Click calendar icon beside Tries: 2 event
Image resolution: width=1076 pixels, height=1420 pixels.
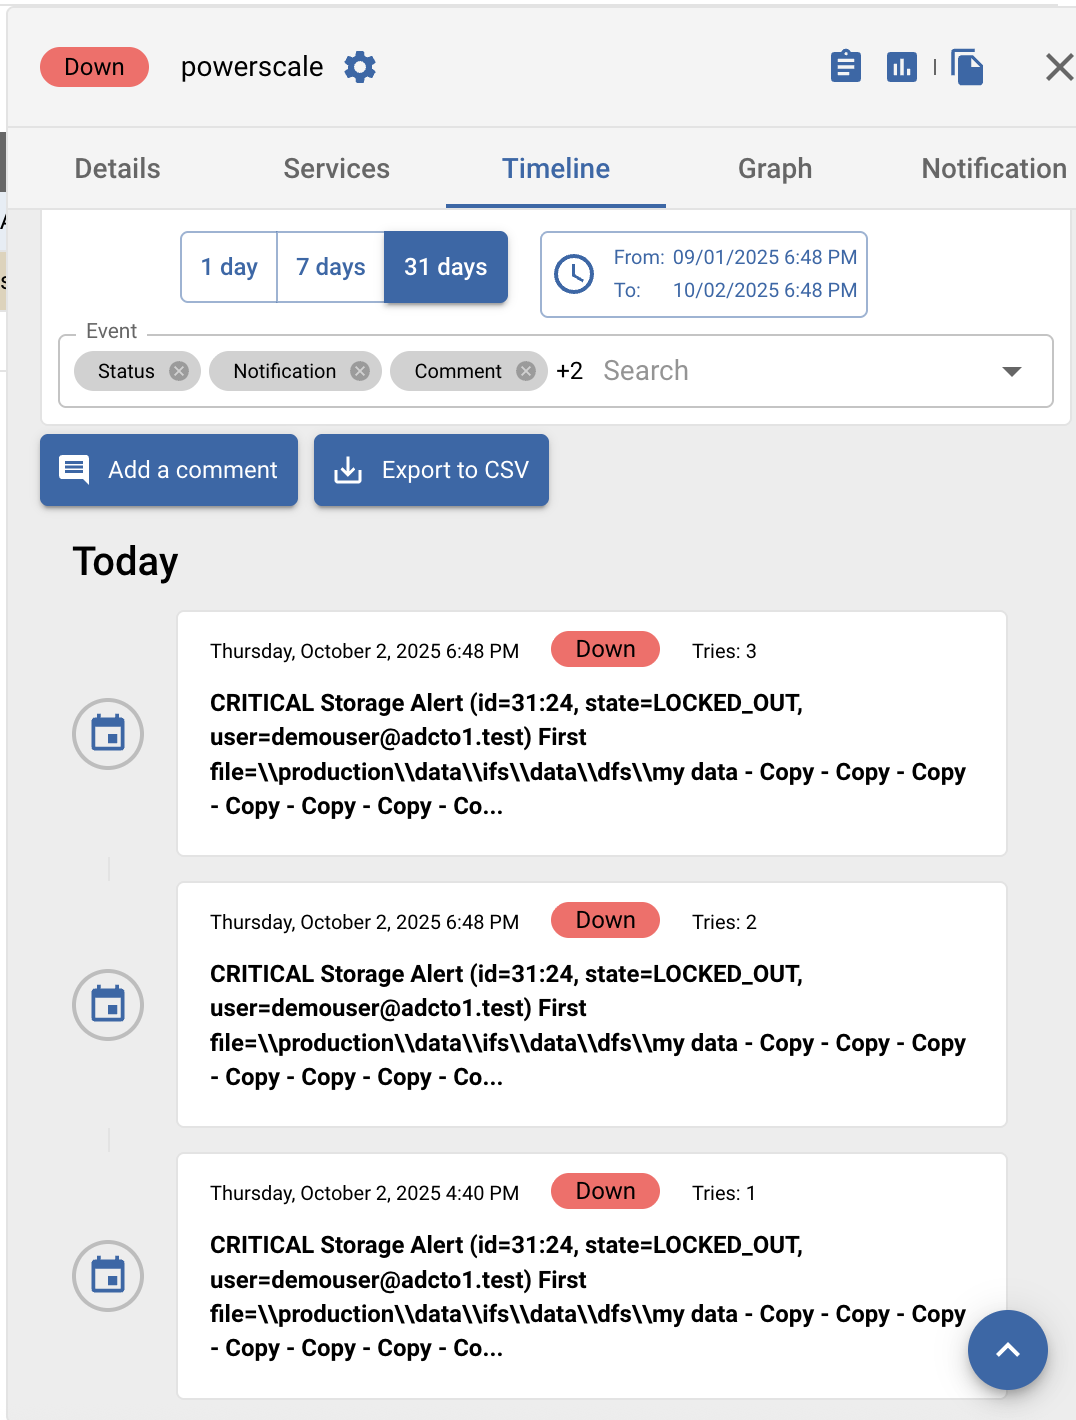tap(108, 1005)
